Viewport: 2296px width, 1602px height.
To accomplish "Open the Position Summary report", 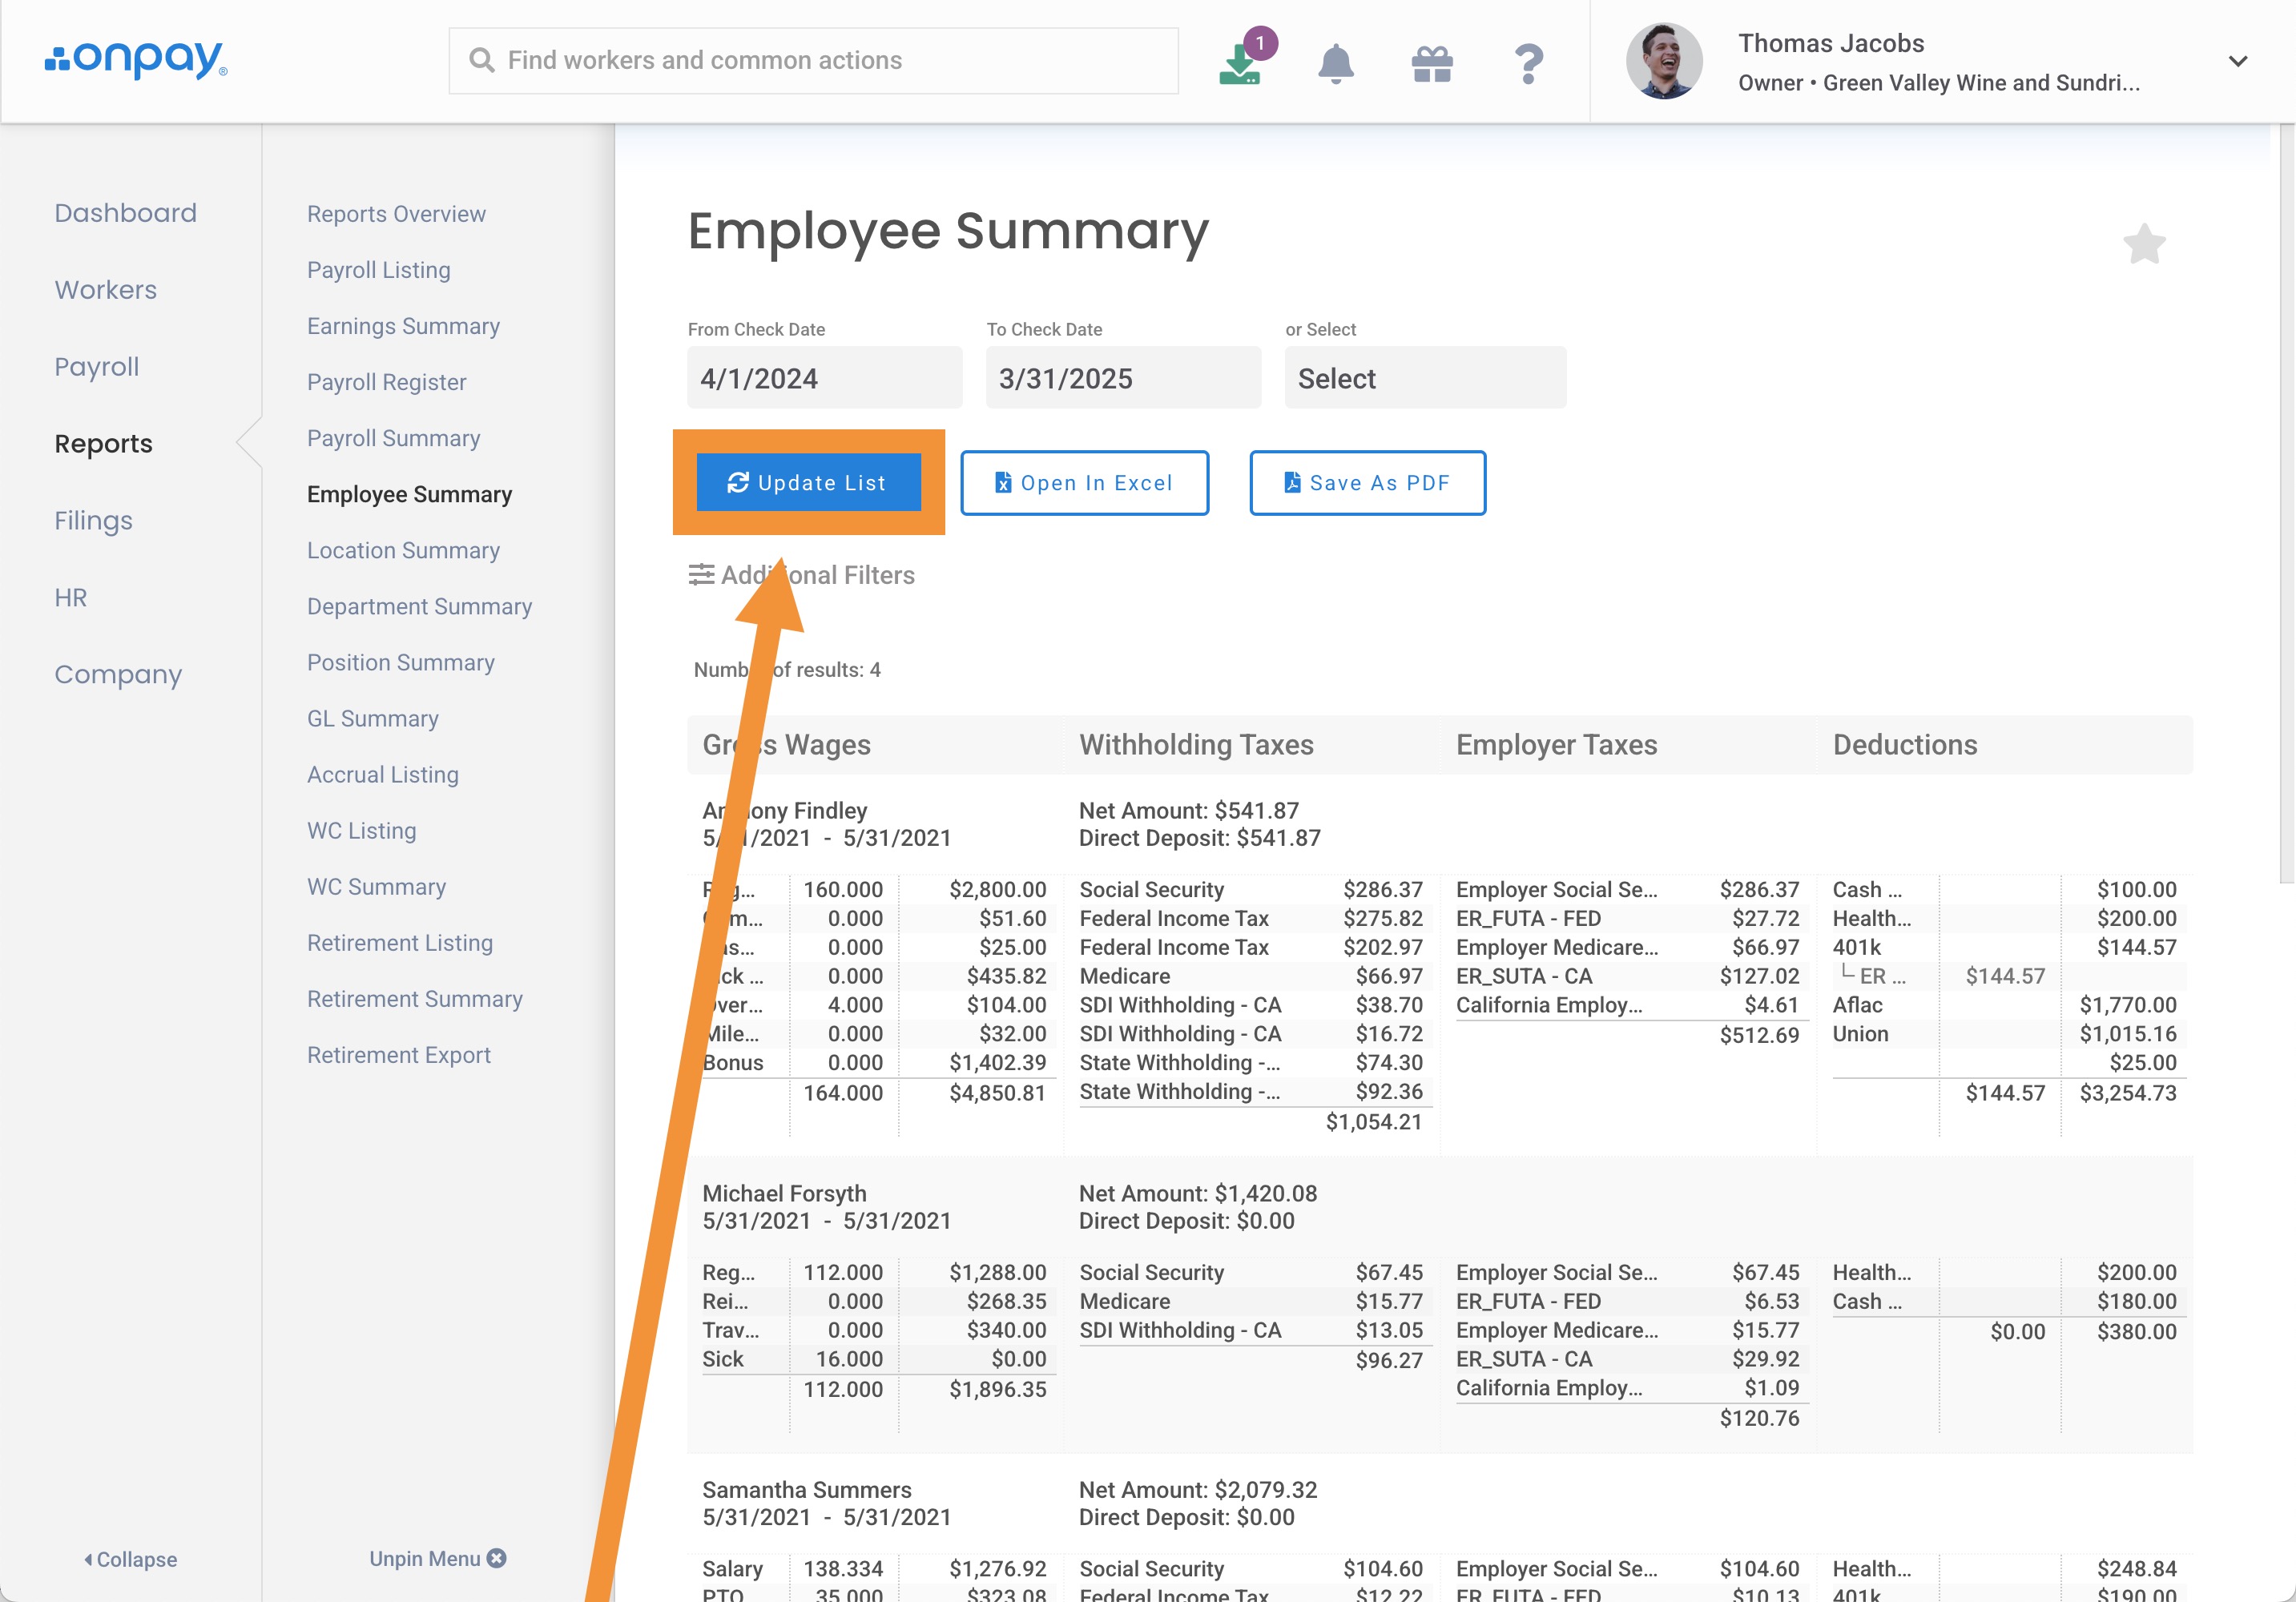I will click(x=400, y=662).
